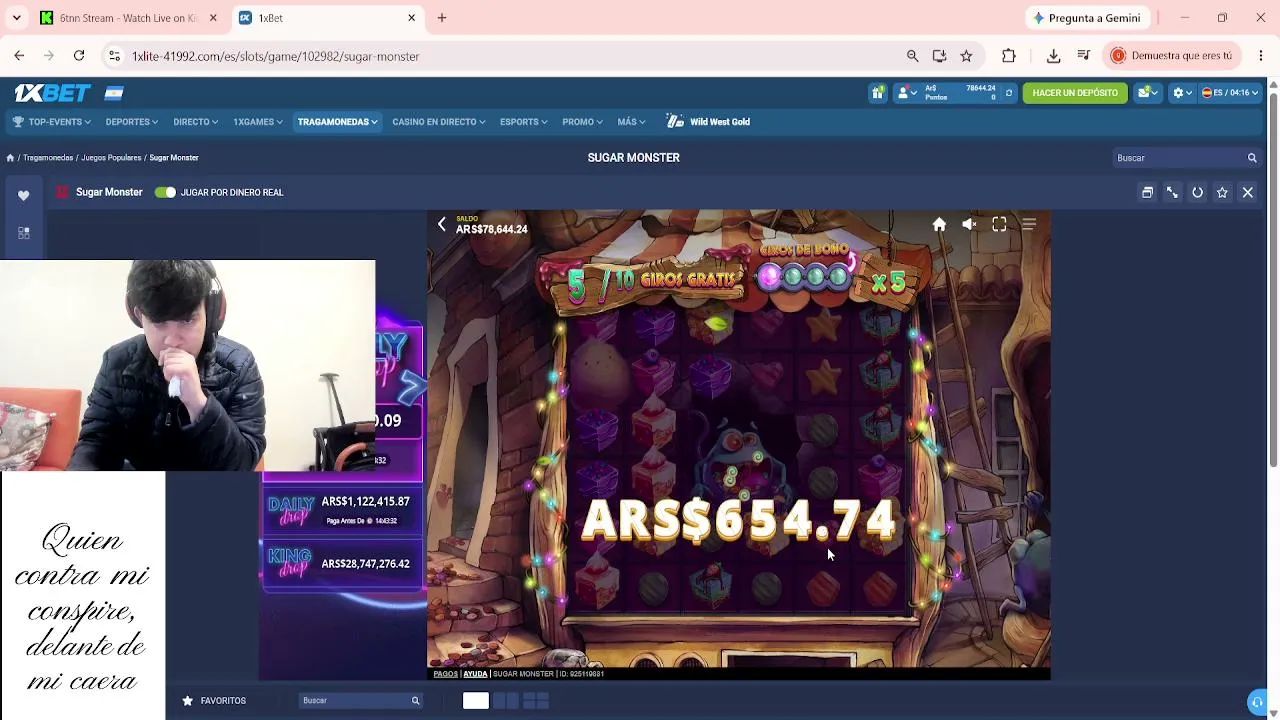The image size is (1280, 720).
Task: Click the Hacer un Depósito button
Action: click(x=1075, y=93)
